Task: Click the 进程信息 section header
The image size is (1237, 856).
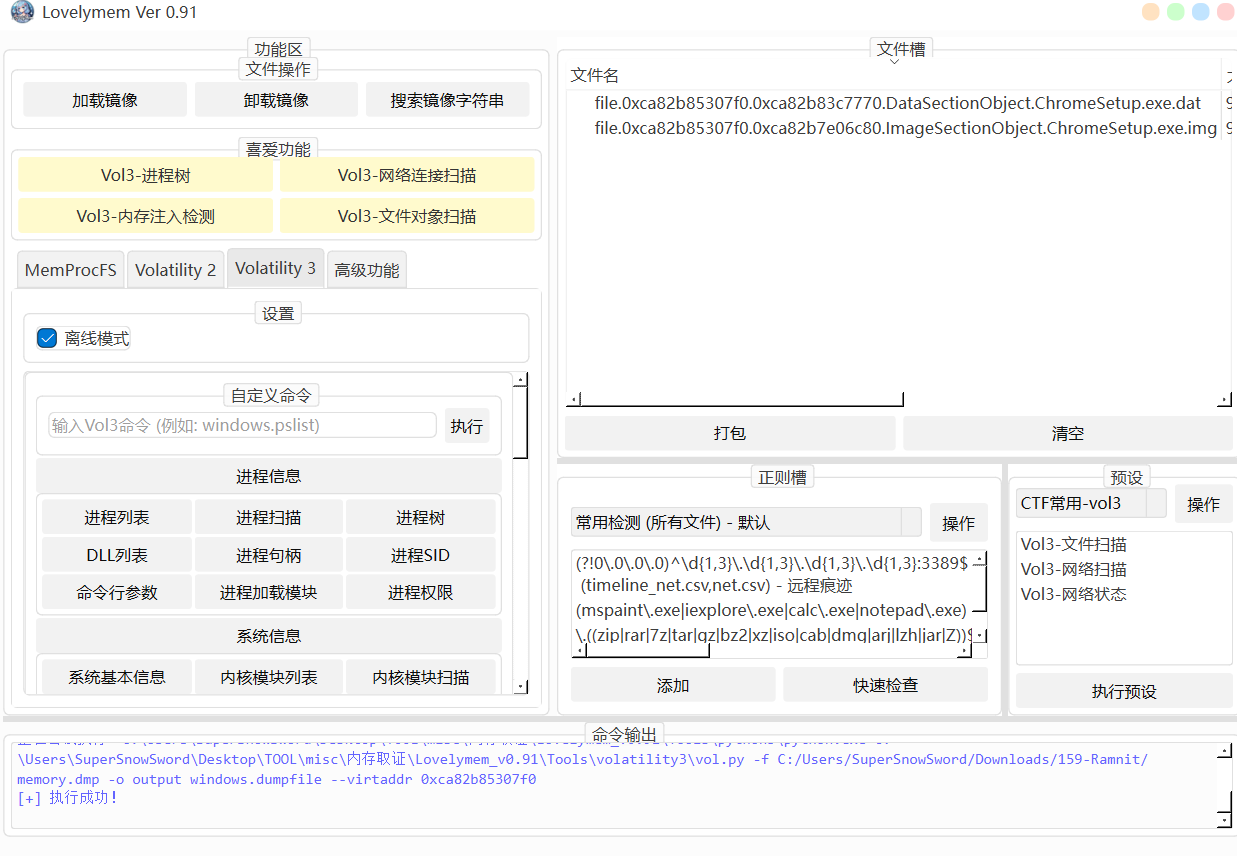Action: pos(269,477)
